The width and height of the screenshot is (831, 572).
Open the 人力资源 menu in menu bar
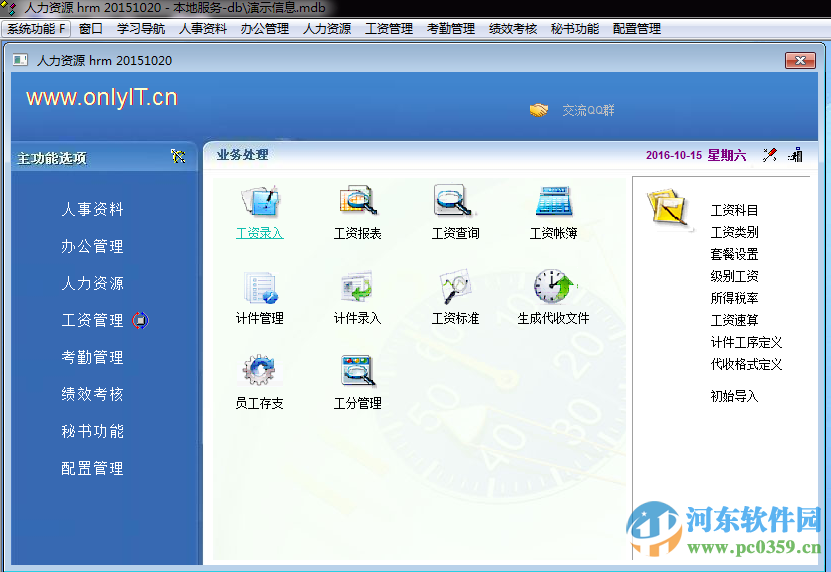click(327, 29)
